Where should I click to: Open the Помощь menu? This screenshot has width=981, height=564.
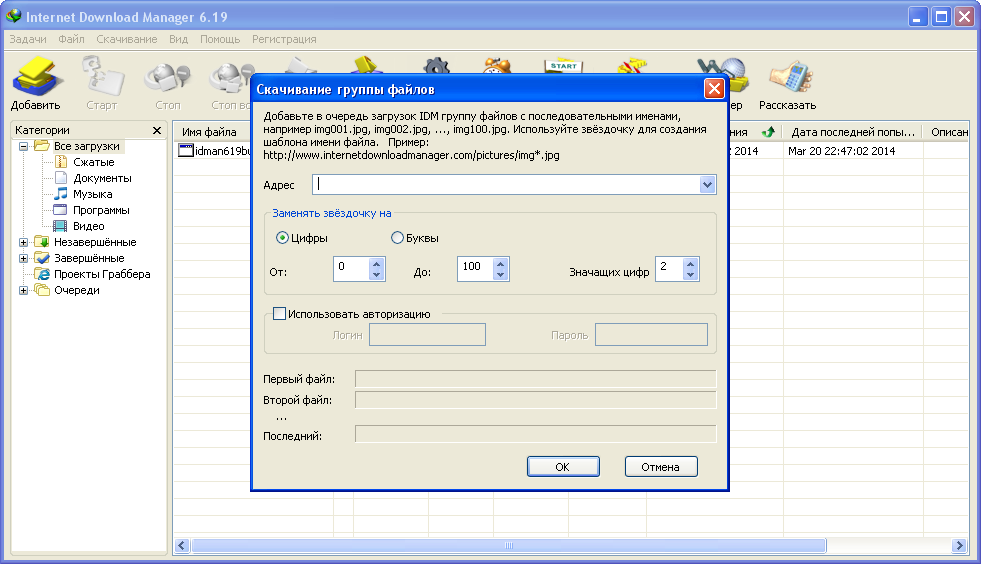coord(220,39)
